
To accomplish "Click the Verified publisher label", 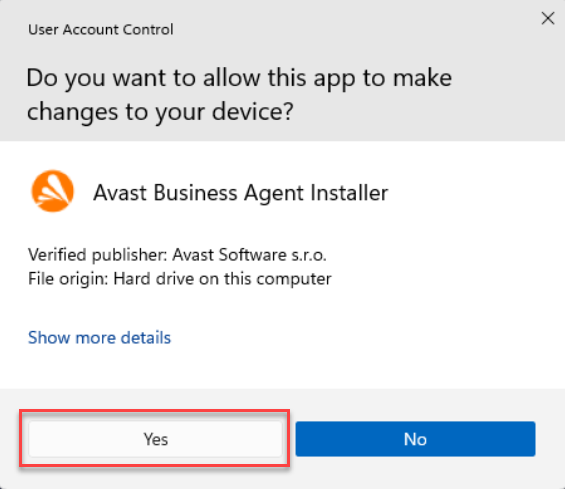I will click(x=97, y=255).
